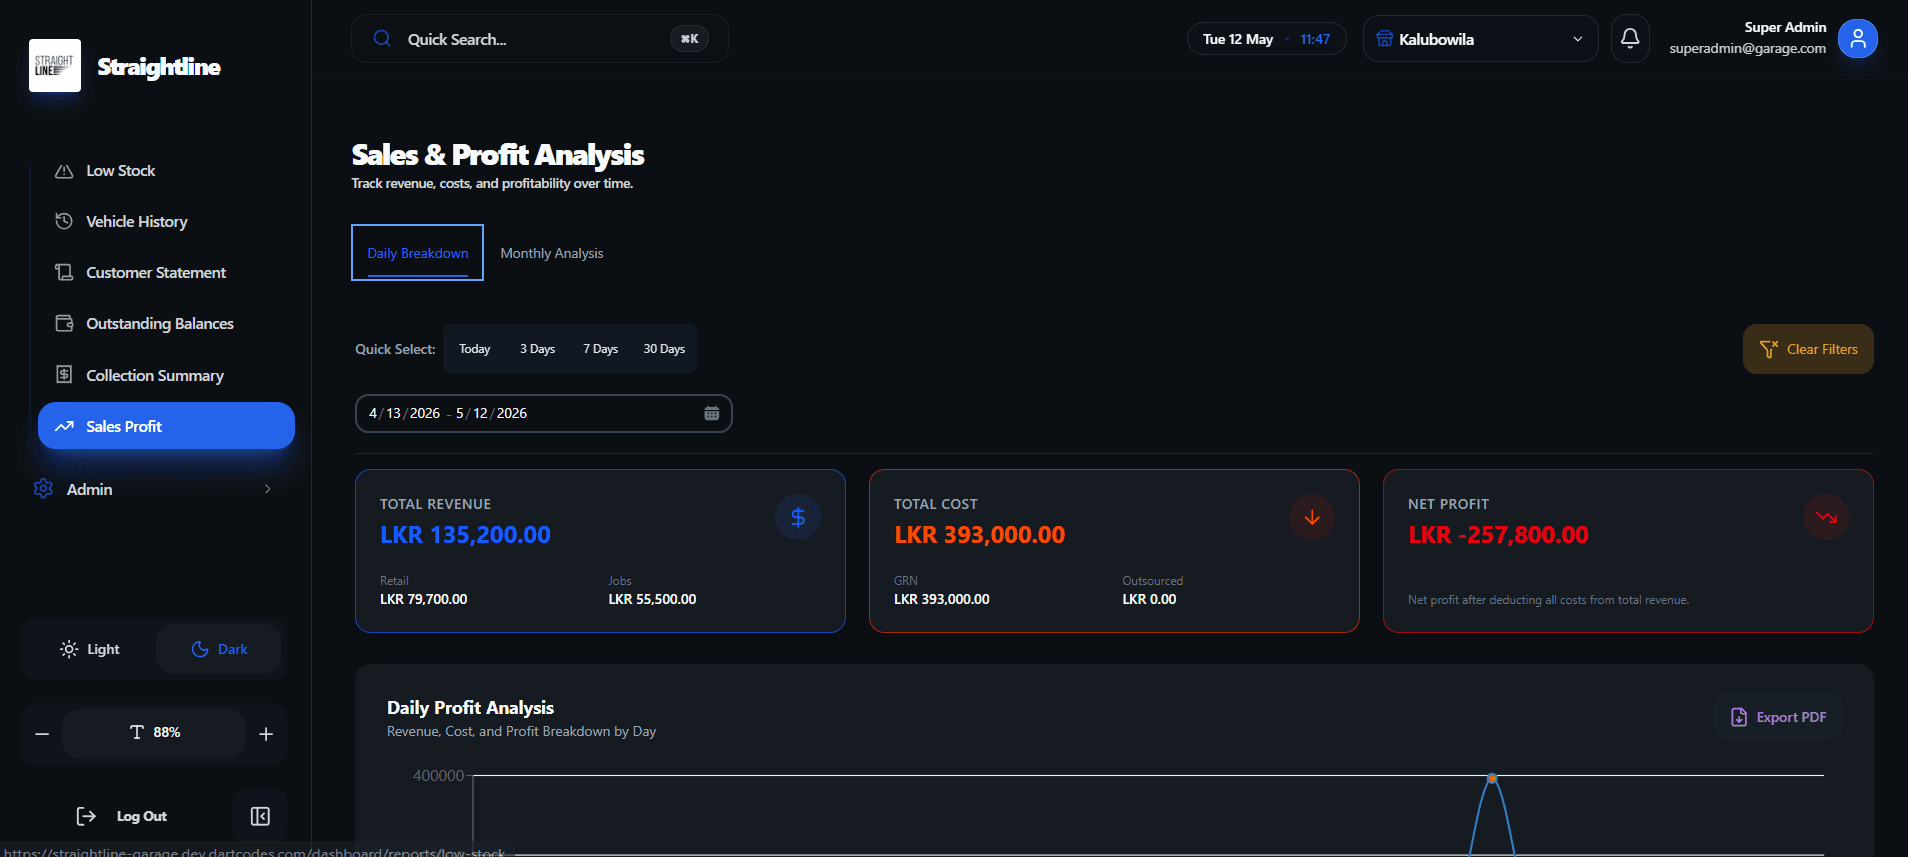1908x857 pixels.
Task: Select Sales Profit sidebar item
Action: tap(166, 426)
